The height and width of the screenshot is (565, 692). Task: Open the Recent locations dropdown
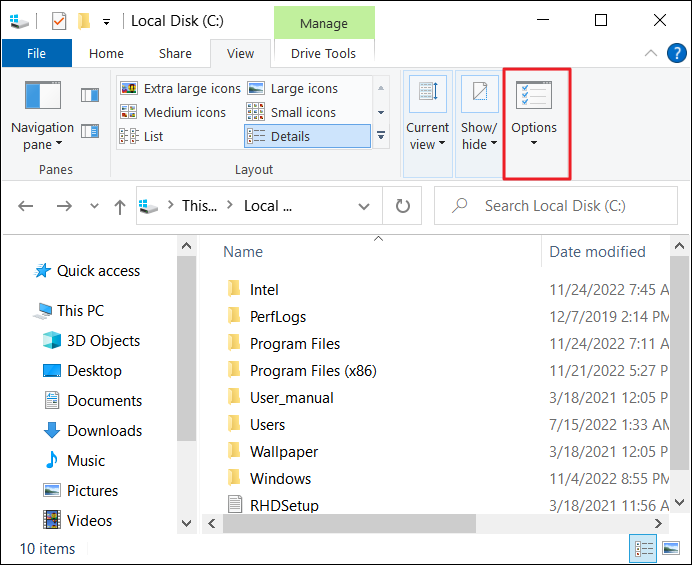[x=94, y=206]
